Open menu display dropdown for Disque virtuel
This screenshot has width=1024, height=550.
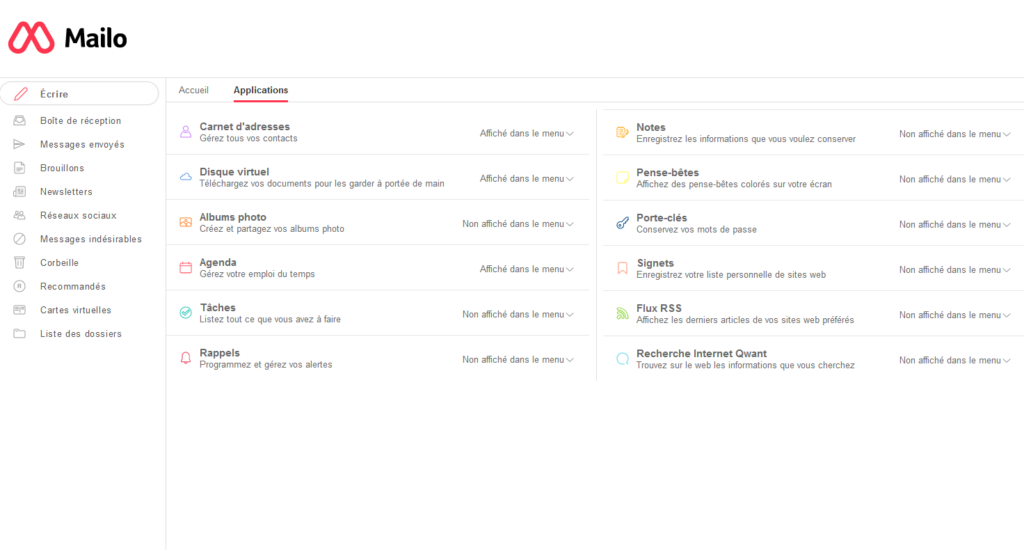pyautogui.click(x=526, y=178)
